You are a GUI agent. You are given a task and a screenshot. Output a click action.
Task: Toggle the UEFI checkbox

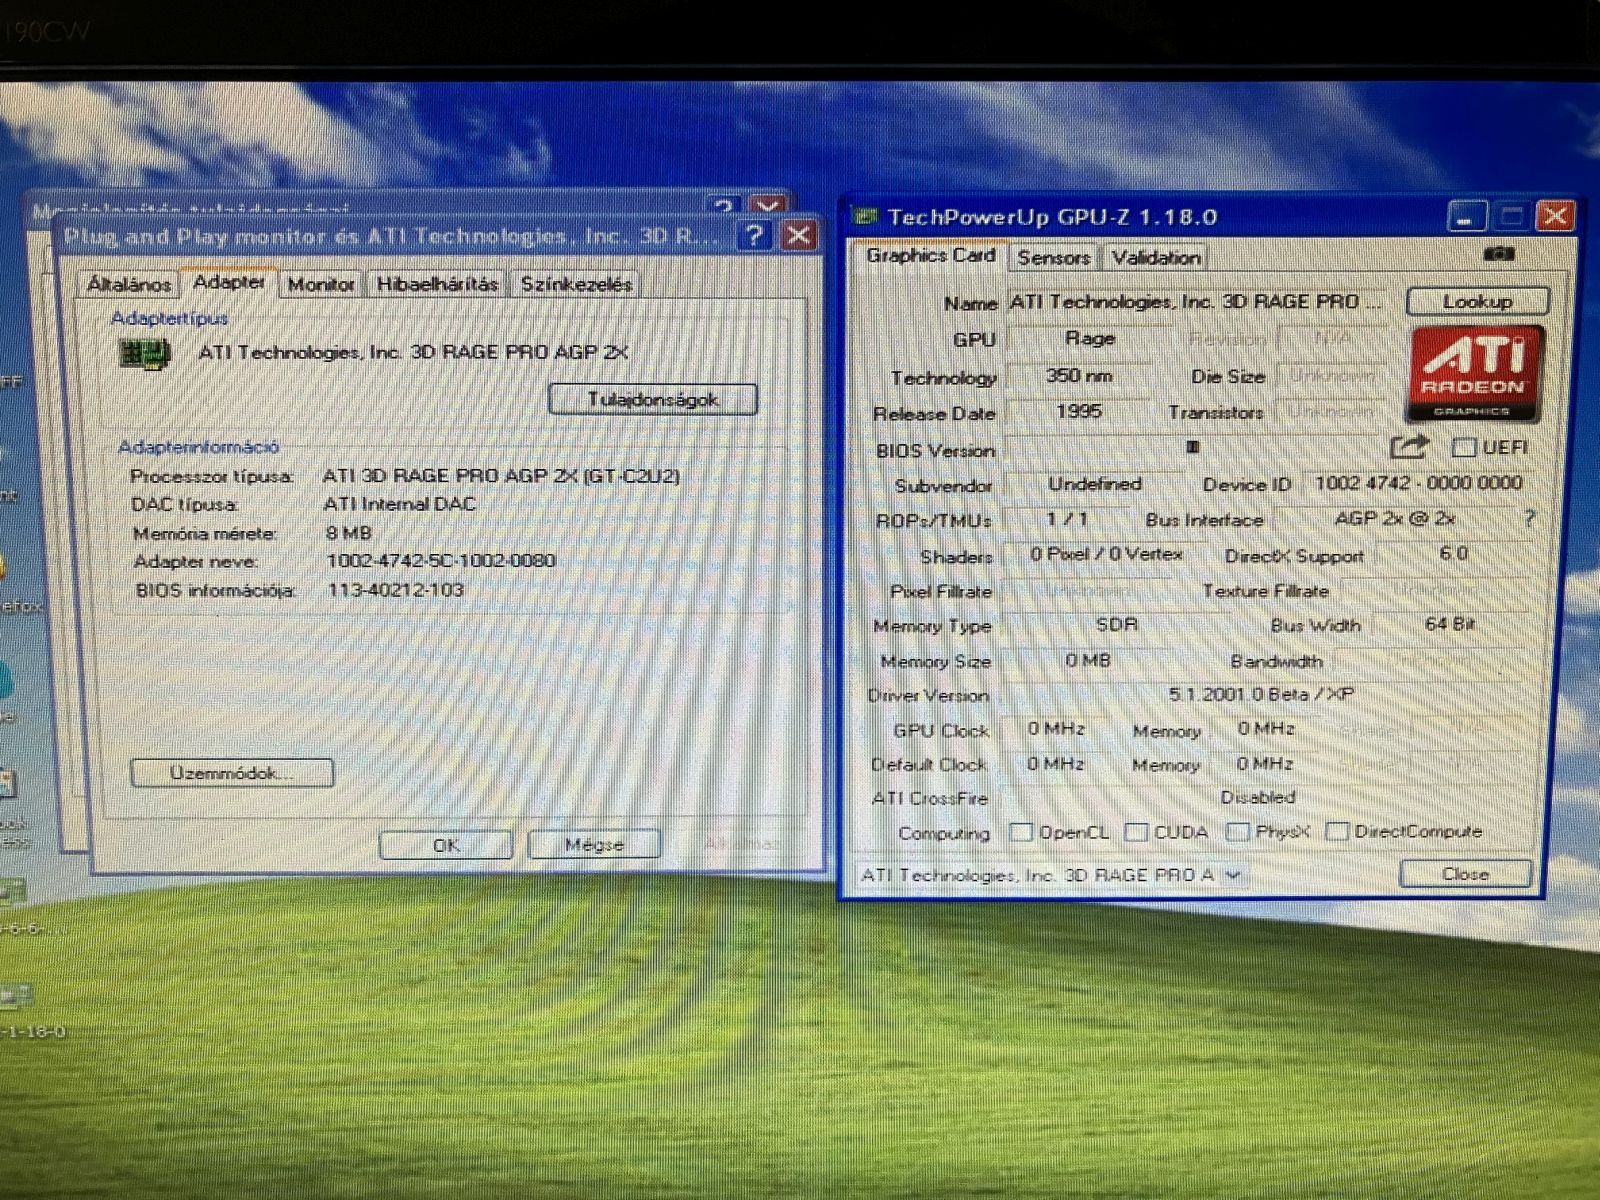[1464, 447]
